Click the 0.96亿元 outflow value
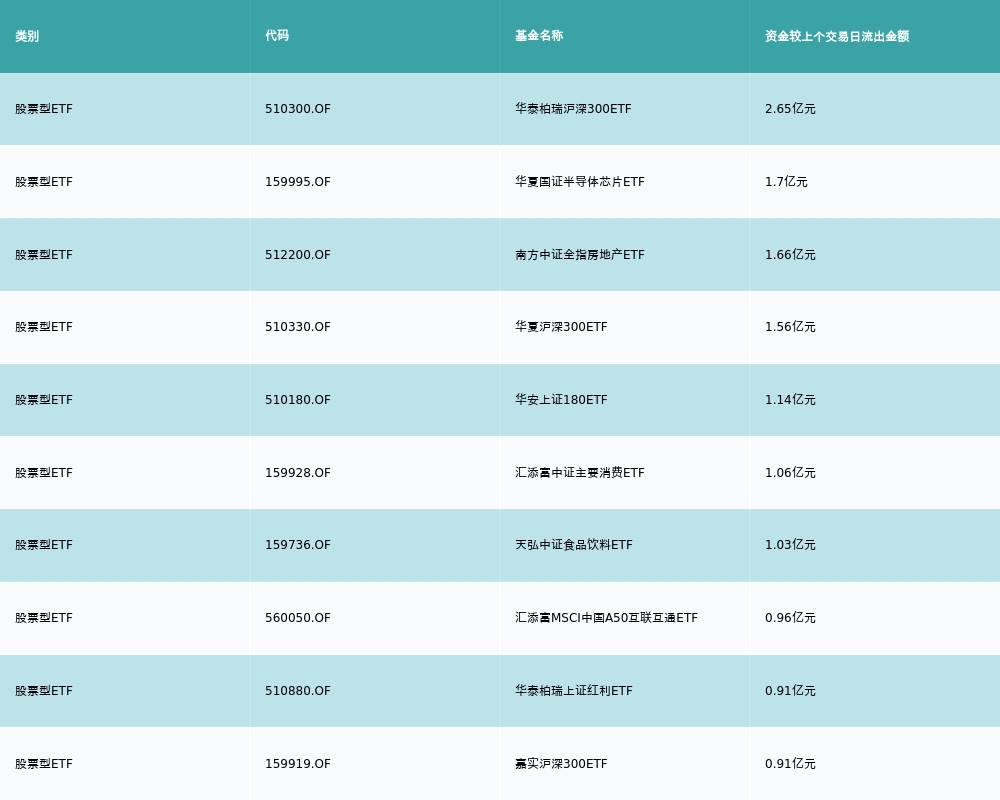Screen dimensions: 1000x800 (x=790, y=618)
